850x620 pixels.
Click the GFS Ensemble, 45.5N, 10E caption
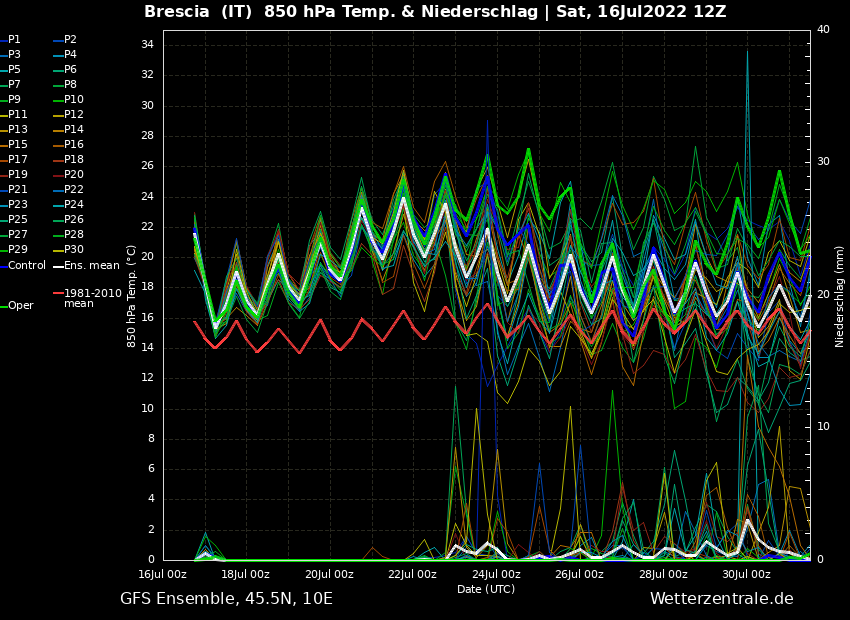click(226, 599)
